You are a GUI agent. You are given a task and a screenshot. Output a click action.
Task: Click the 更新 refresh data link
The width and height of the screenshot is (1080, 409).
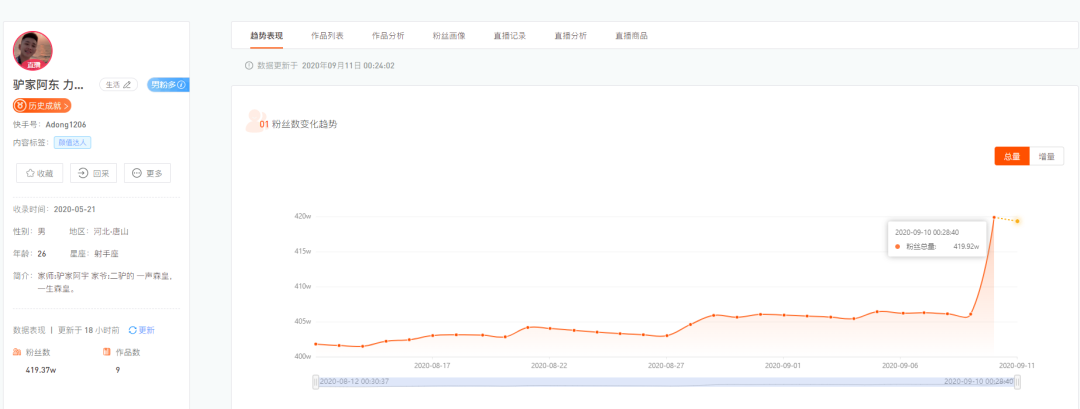point(147,331)
